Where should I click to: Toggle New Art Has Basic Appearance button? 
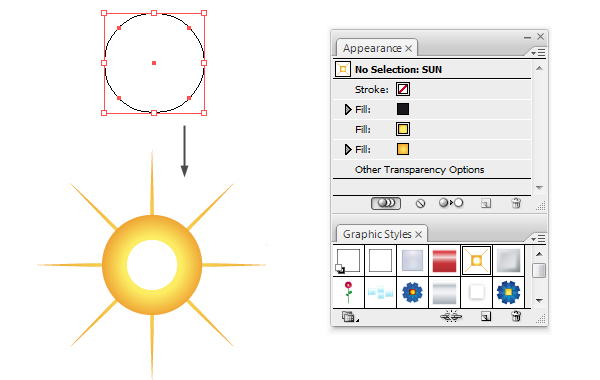tap(386, 203)
